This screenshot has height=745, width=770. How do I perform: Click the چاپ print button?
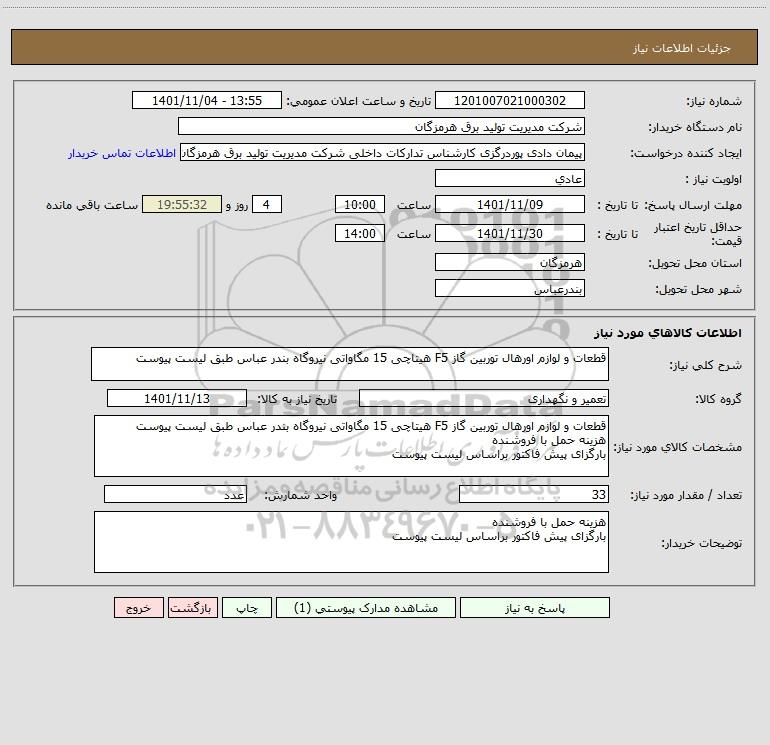click(x=247, y=608)
